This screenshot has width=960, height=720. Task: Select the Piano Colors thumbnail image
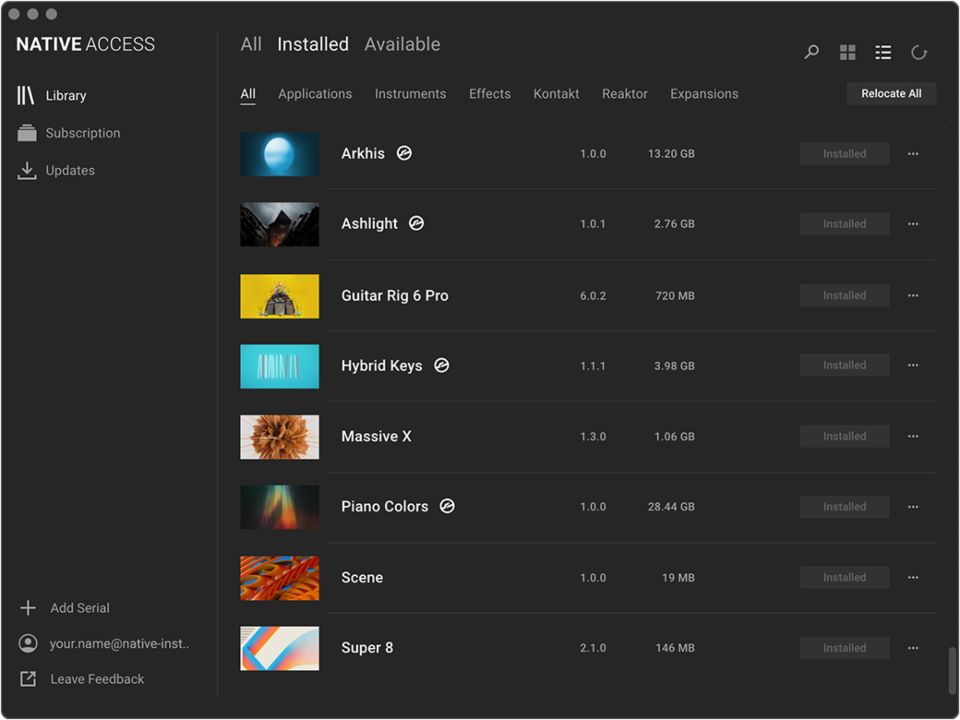coord(280,507)
